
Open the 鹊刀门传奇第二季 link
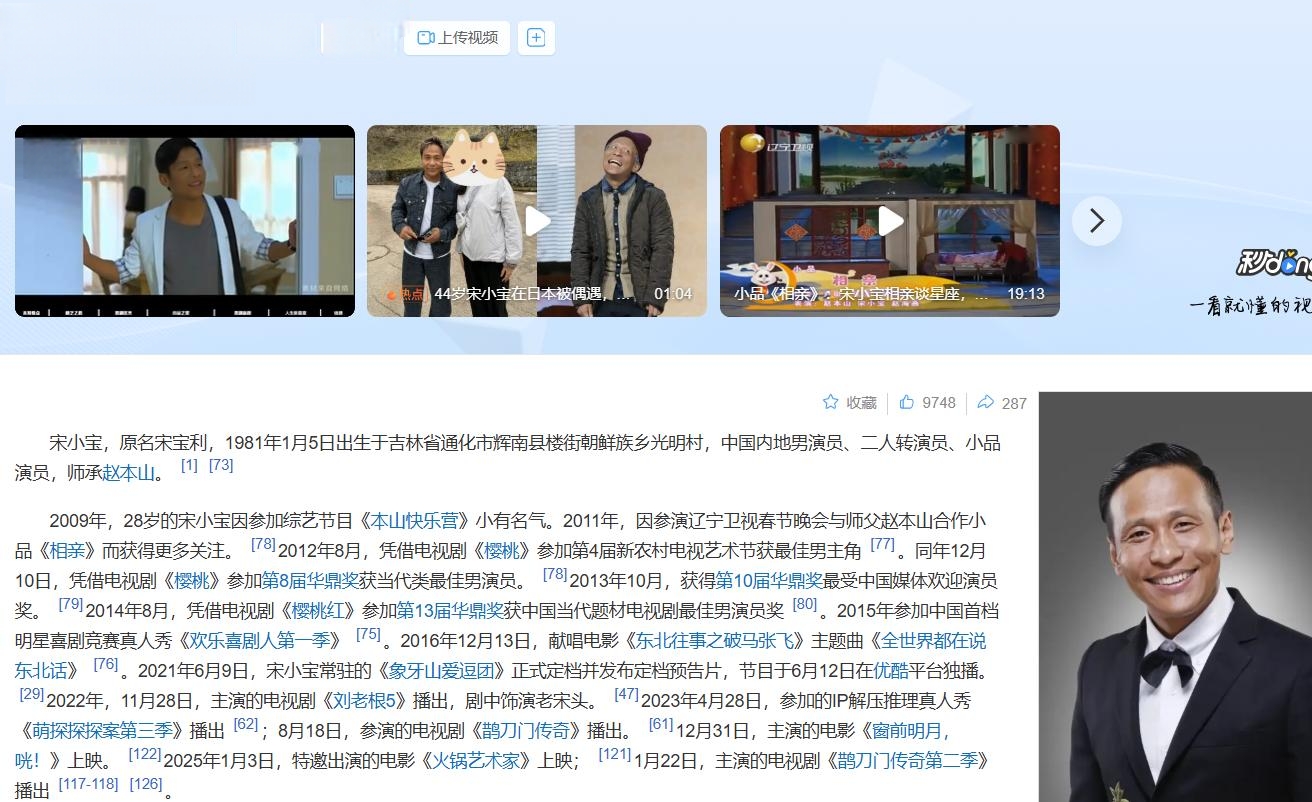(908, 760)
